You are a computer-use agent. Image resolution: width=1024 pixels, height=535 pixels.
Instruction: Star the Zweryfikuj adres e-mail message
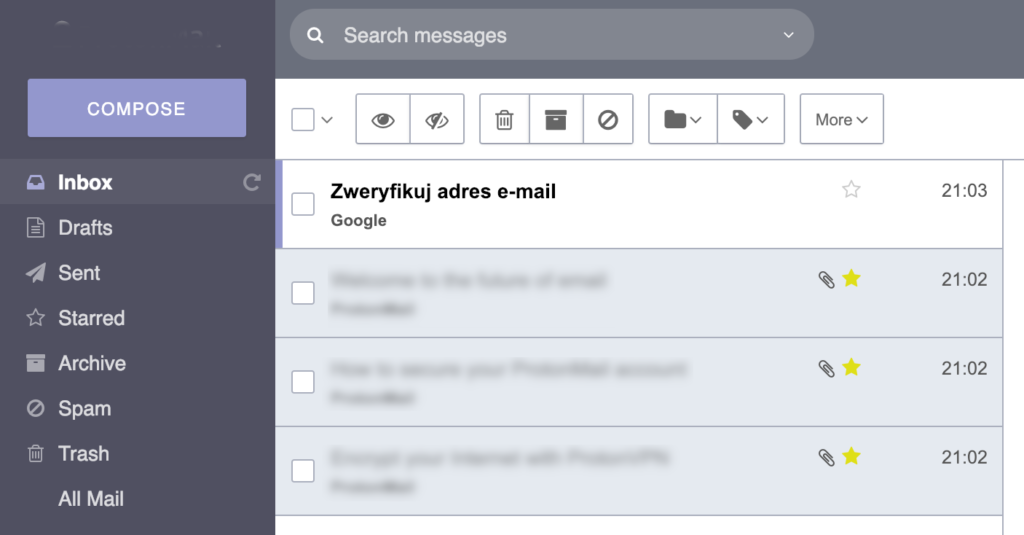tap(851, 189)
